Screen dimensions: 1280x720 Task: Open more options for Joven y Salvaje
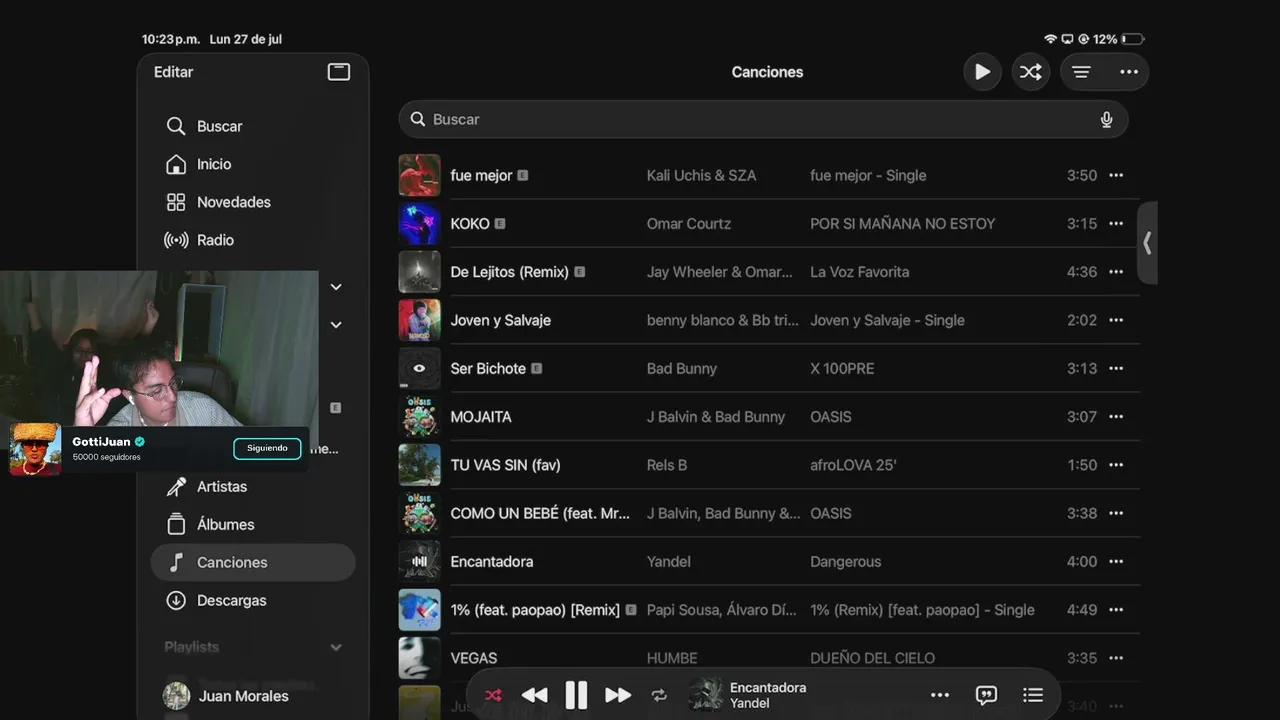click(1116, 320)
